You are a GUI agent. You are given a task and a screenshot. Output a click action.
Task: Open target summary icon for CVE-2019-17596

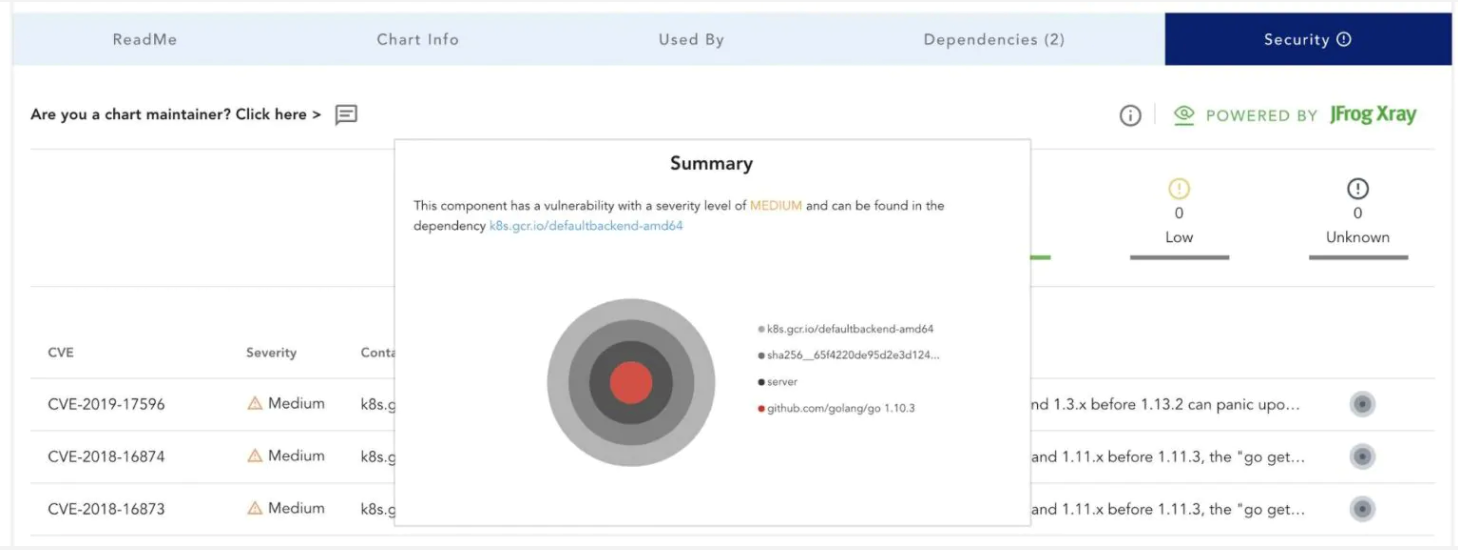[x=1362, y=405]
